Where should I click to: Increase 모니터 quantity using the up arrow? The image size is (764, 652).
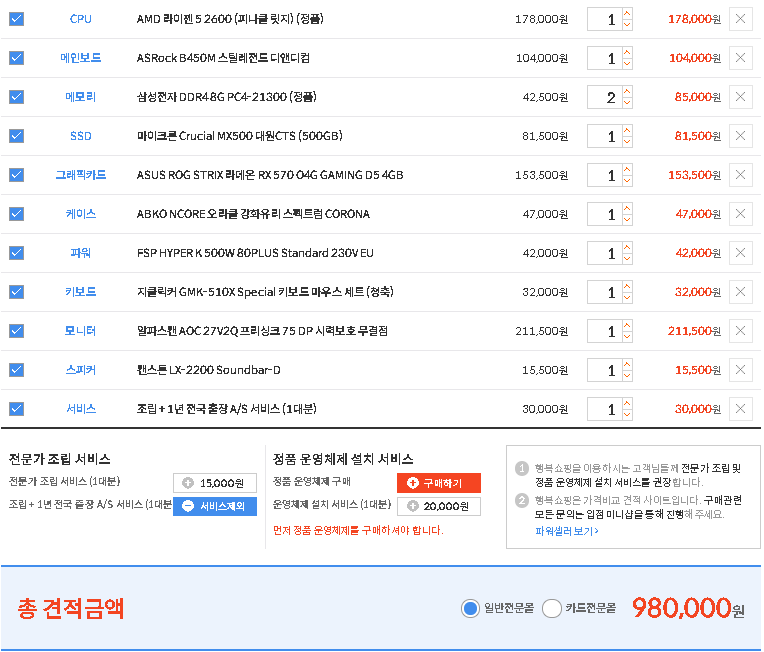(627, 326)
